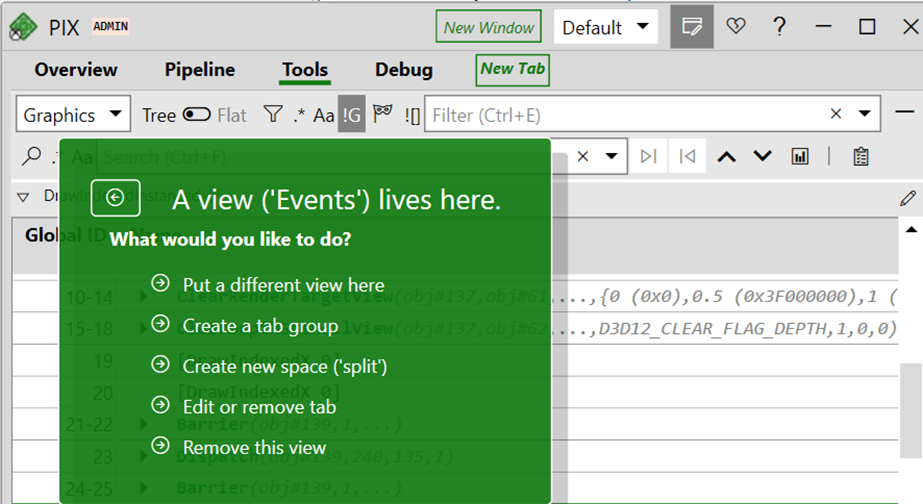Screen dimensions: 923x504
Task: Open the search history dropdown
Action: [x=612, y=156]
